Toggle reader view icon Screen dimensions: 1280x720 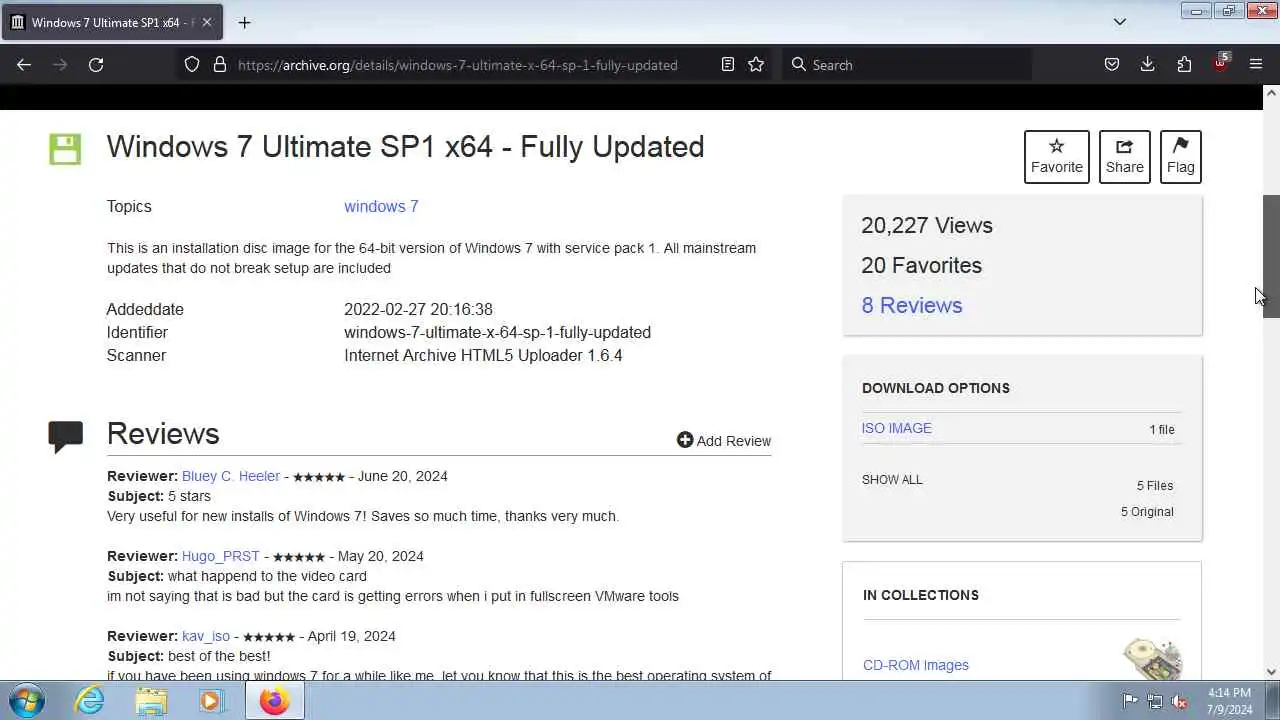pos(728,64)
